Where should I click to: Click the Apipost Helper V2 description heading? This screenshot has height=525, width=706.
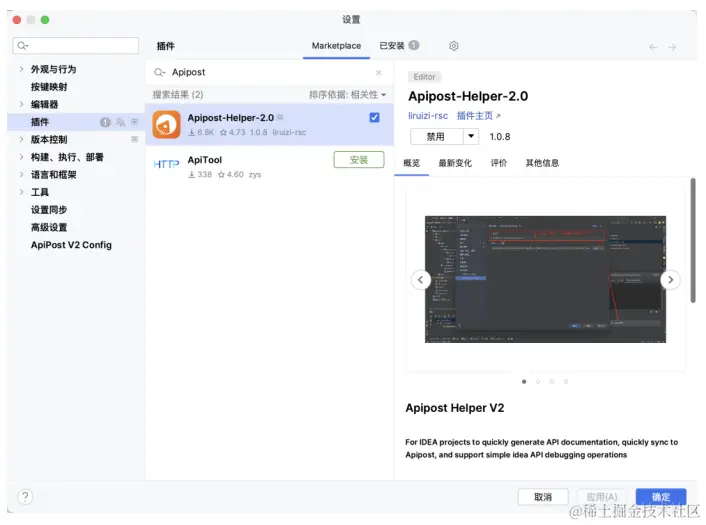point(455,408)
